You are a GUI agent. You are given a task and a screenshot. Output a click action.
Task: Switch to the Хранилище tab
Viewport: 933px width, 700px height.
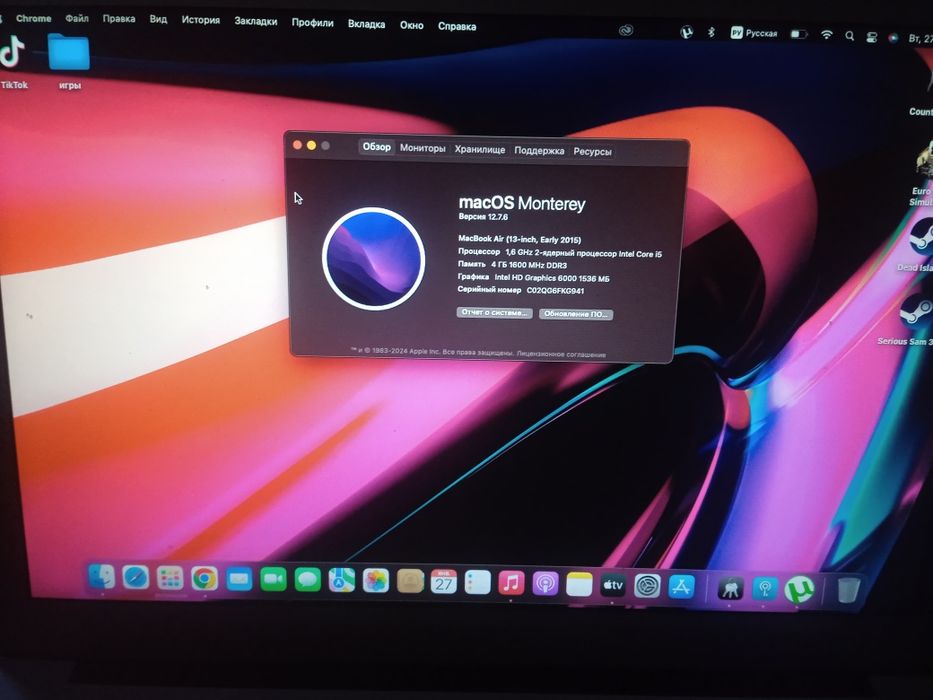click(480, 149)
